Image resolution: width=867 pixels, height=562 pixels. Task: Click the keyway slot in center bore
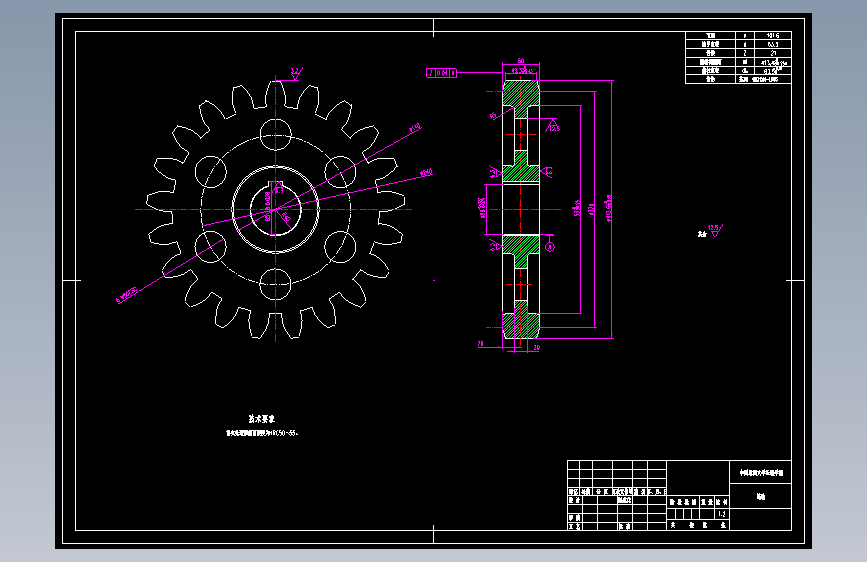pos(275,186)
